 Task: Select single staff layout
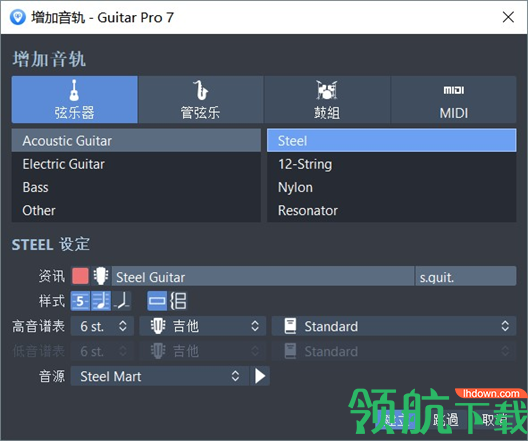157,301
